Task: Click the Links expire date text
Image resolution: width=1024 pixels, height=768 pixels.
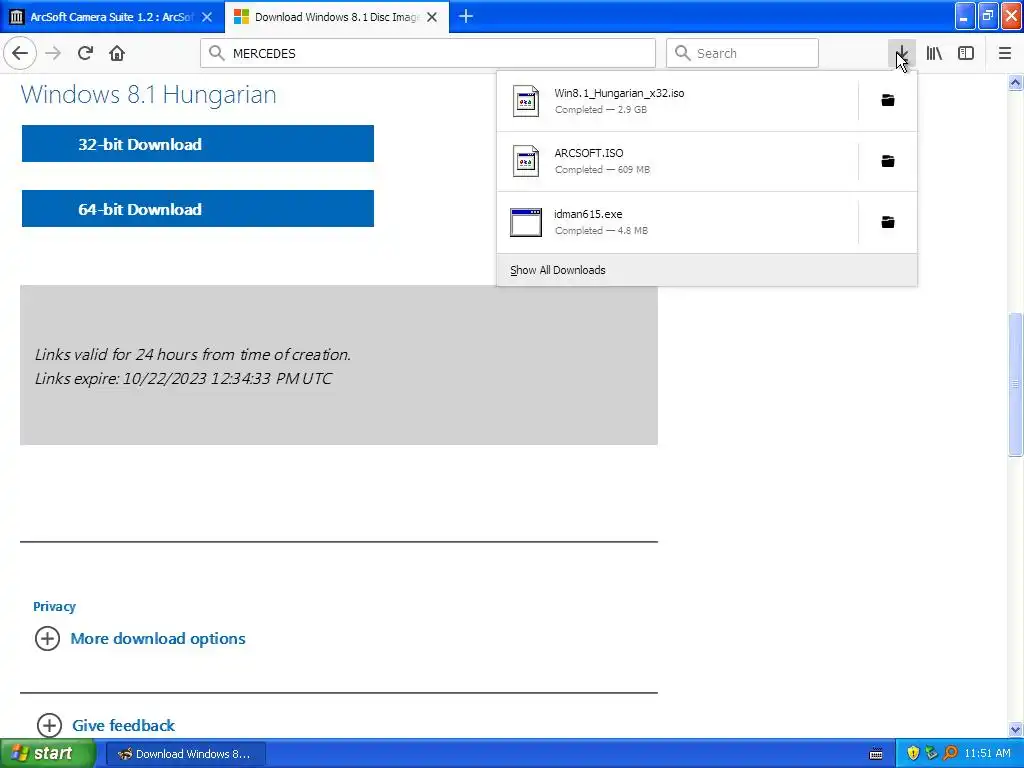Action: 184,379
